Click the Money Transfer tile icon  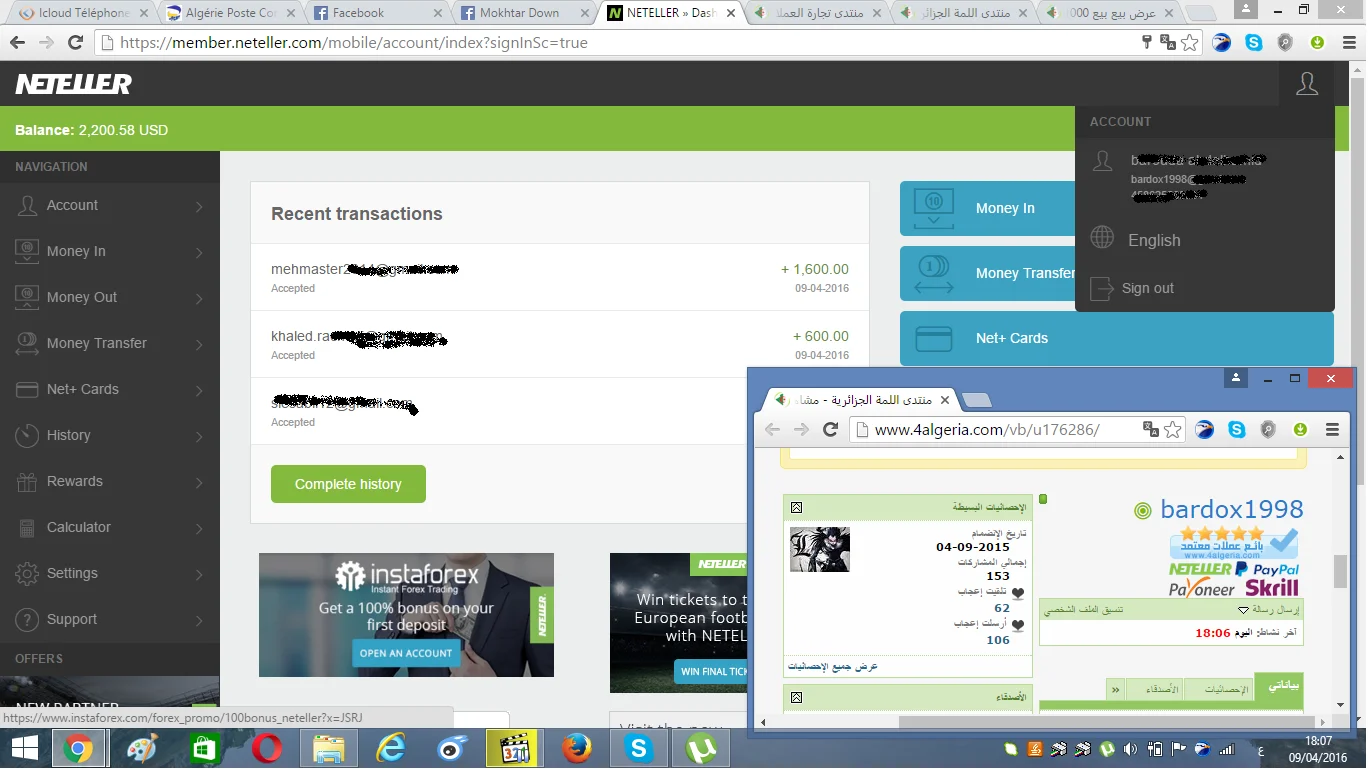pos(933,273)
